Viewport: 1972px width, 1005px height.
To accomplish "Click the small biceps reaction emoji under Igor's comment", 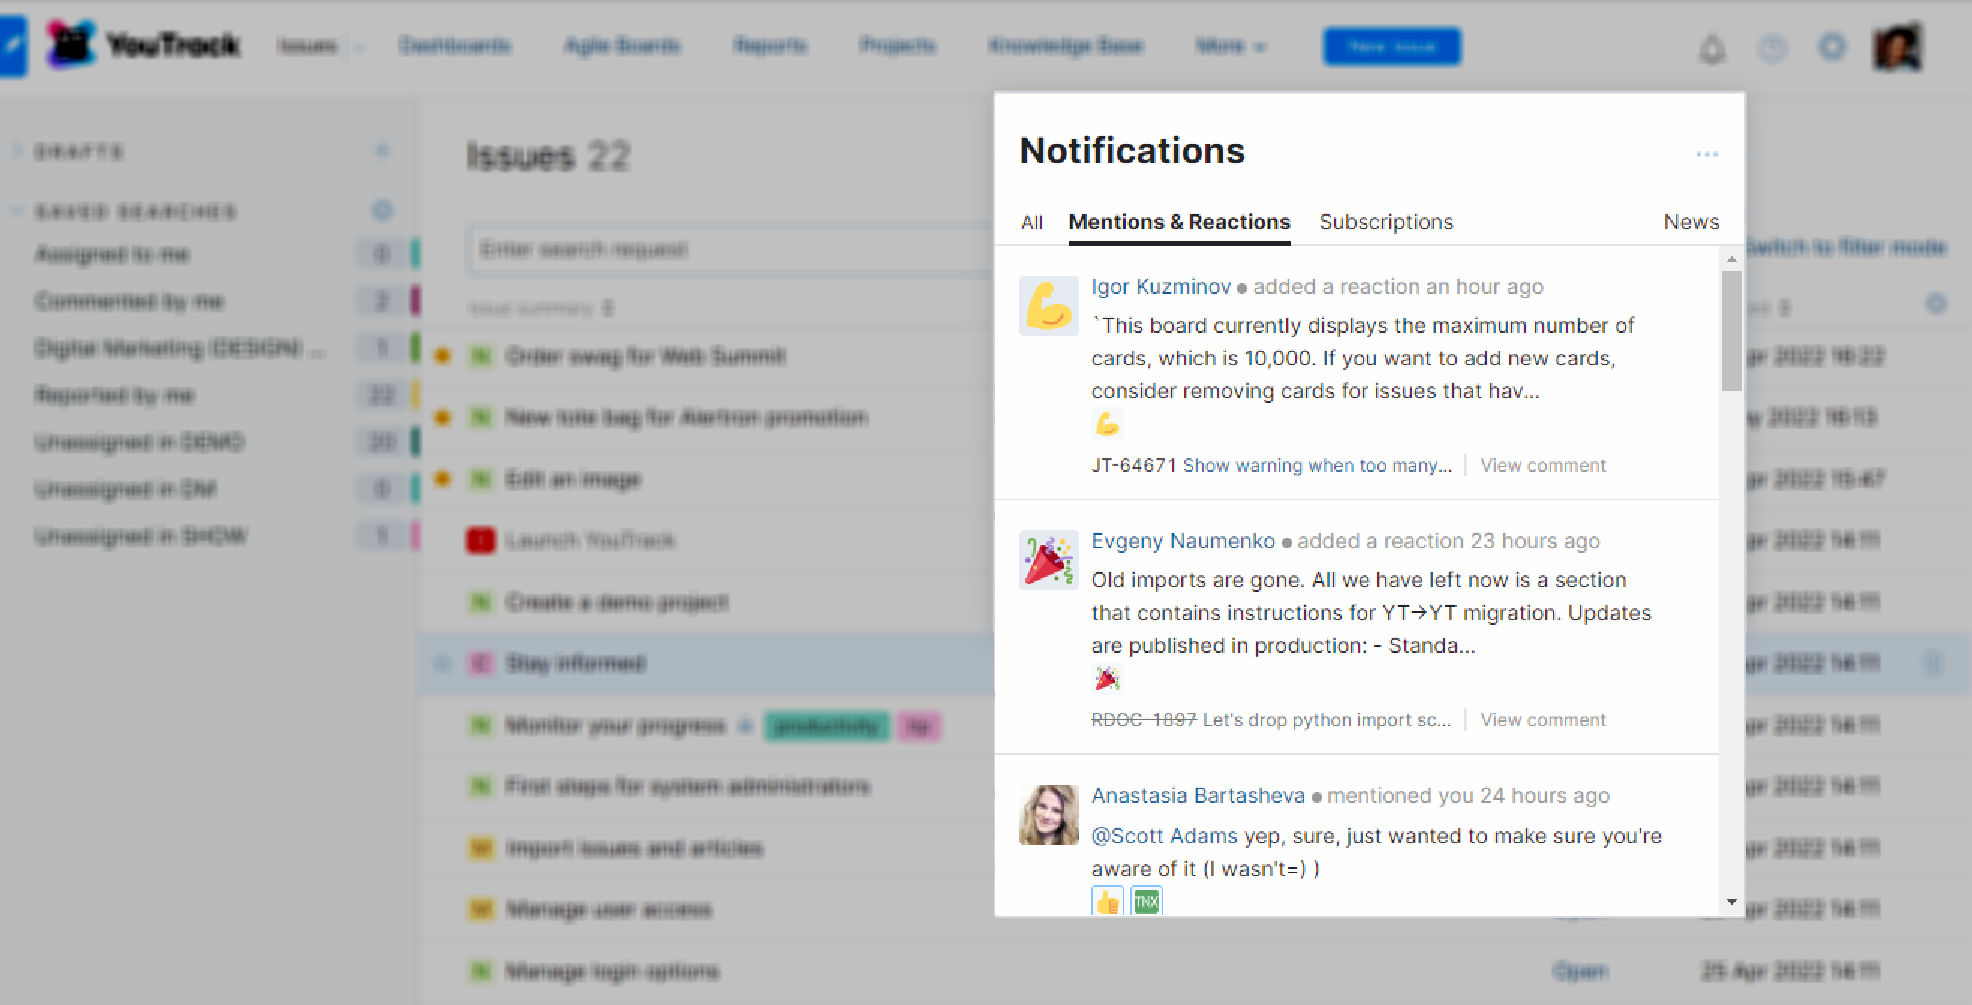I will [x=1107, y=424].
